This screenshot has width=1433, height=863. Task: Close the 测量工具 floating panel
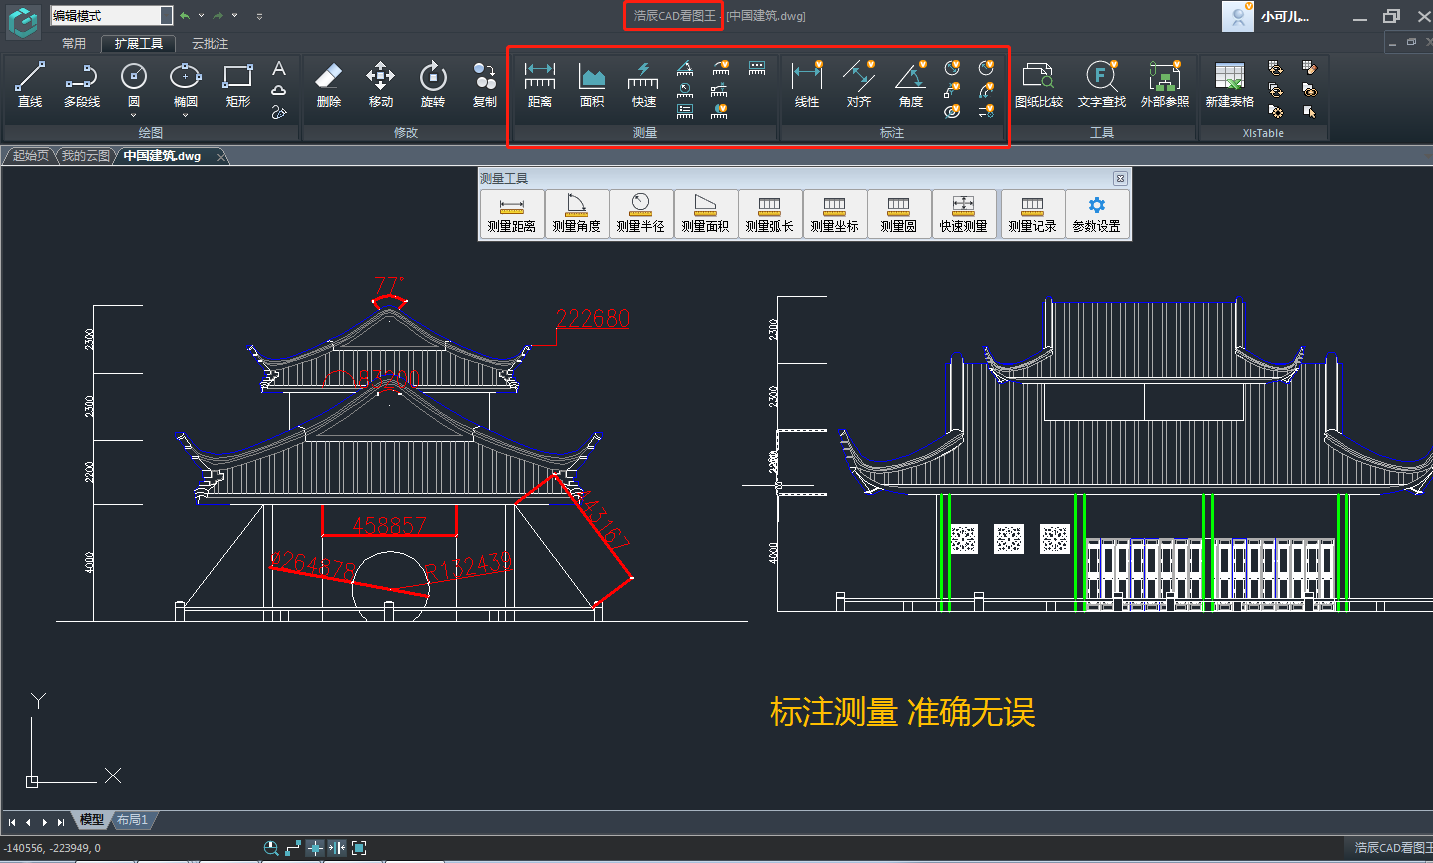pos(1120,178)
